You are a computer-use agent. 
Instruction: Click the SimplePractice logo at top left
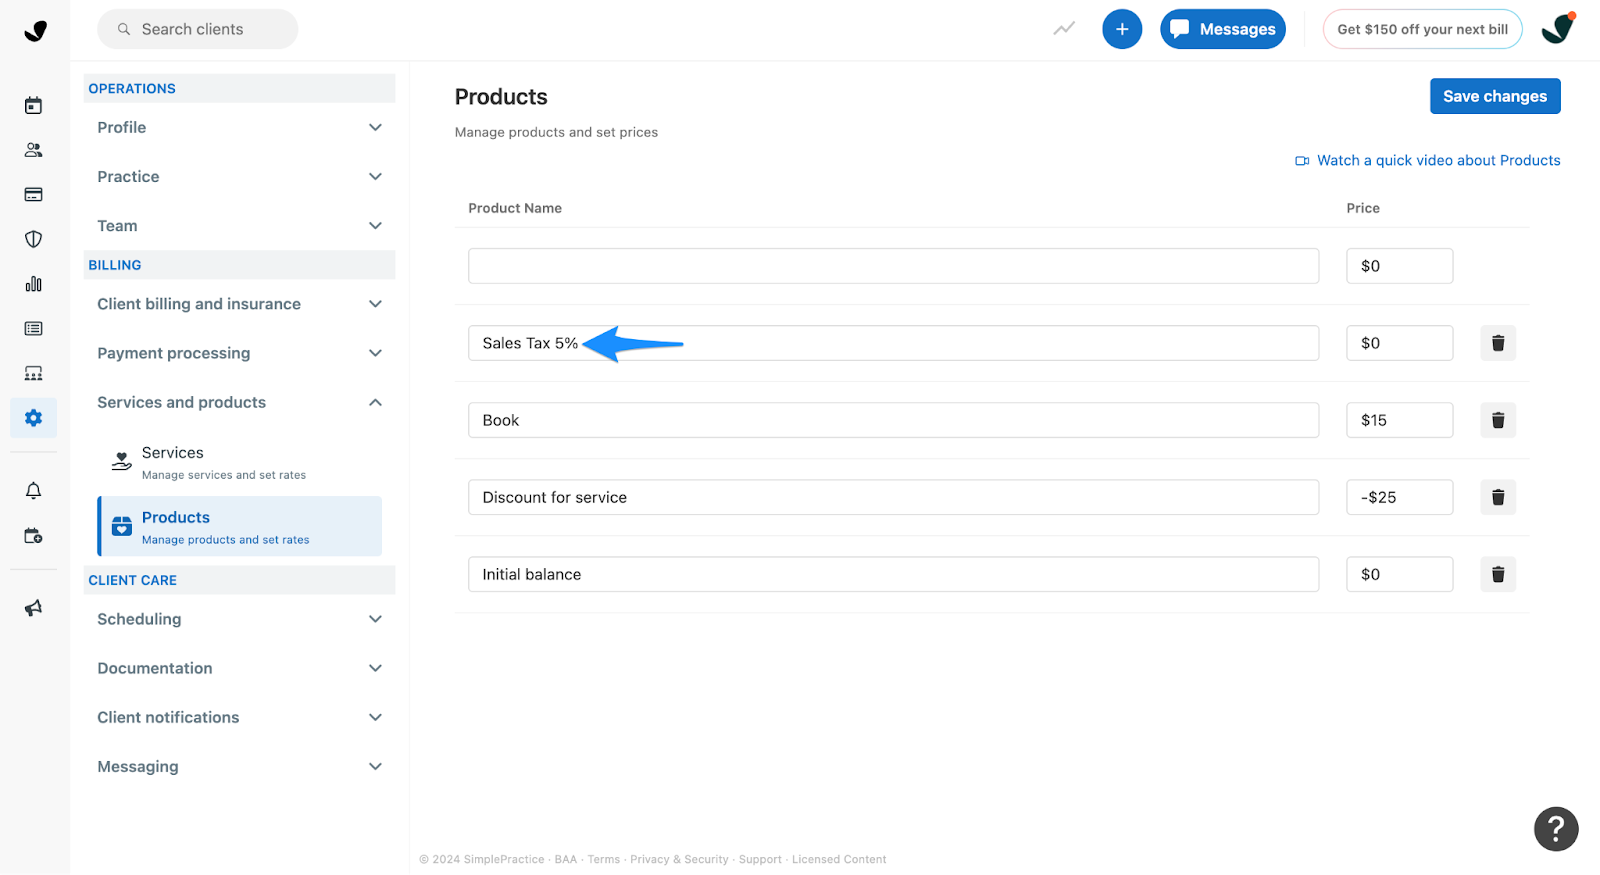(35, 30)
